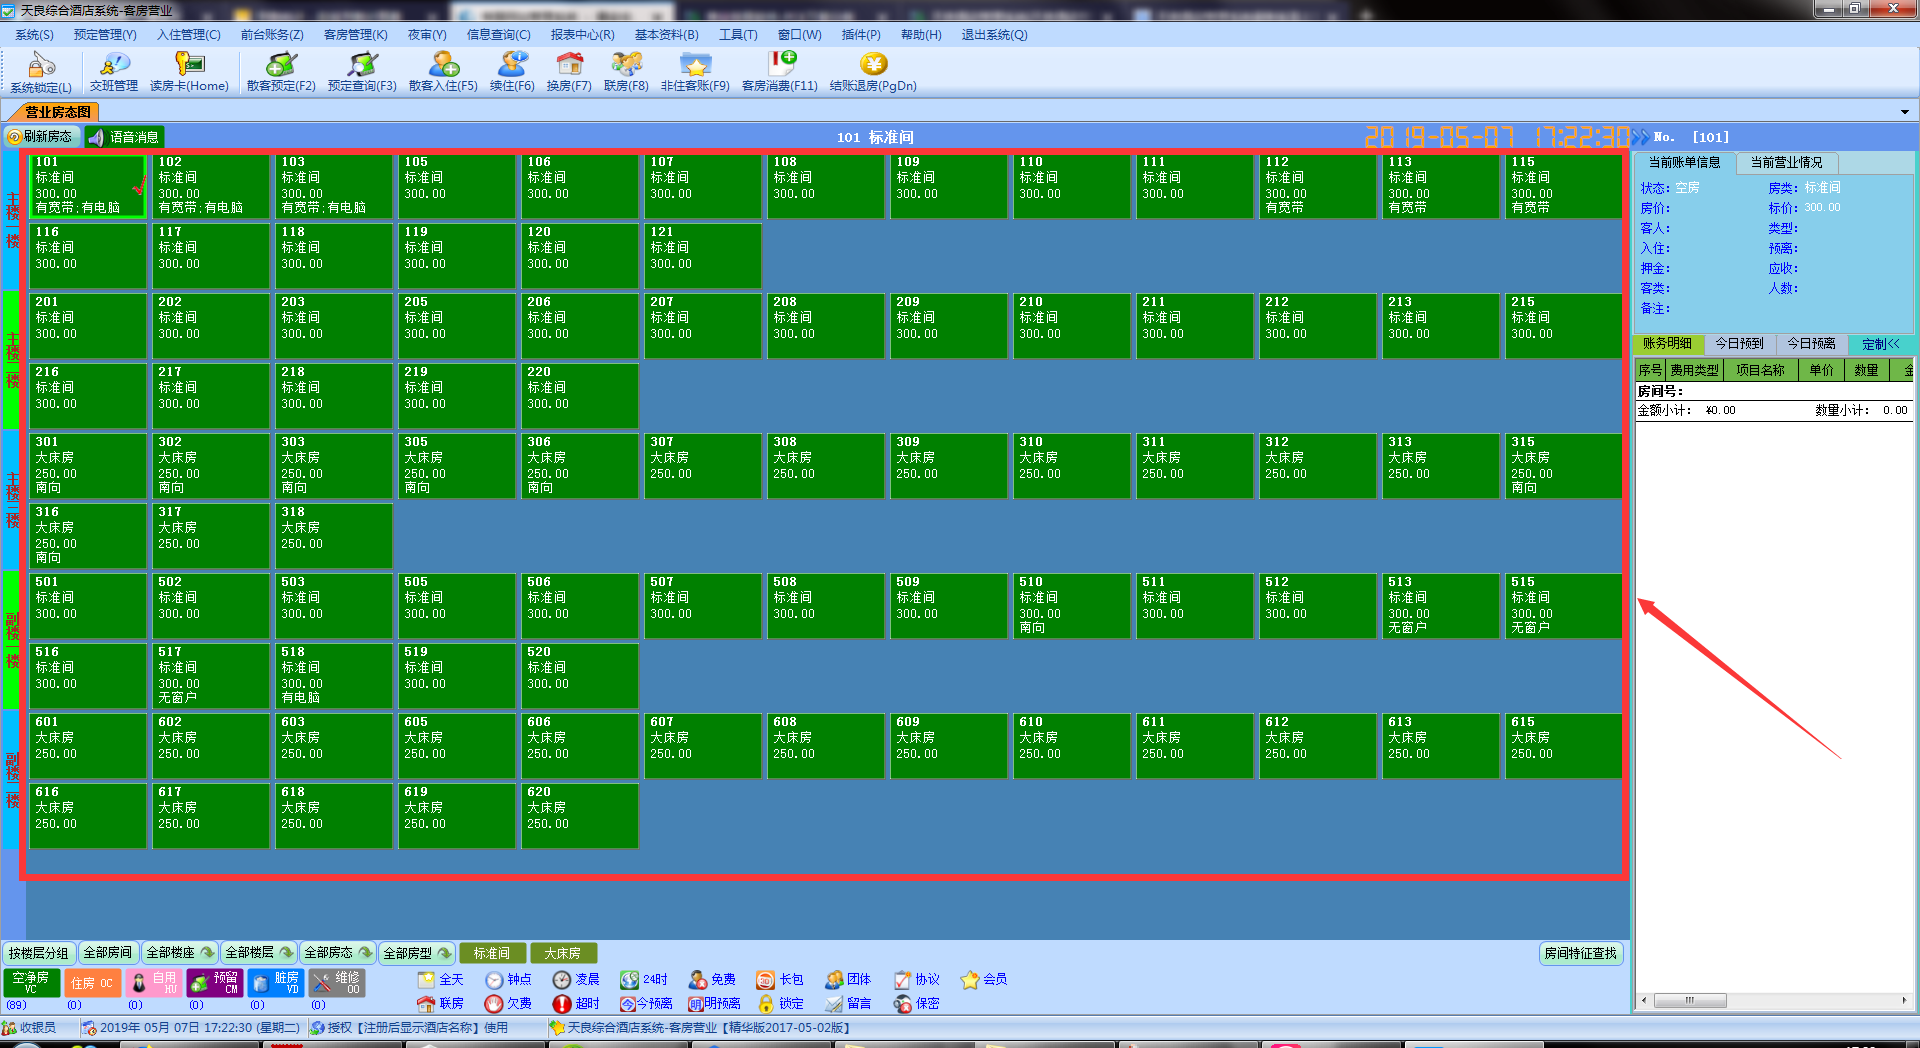Filter by 自用 HU status
The image size is (1920, 1048).
tap(154, 983)
